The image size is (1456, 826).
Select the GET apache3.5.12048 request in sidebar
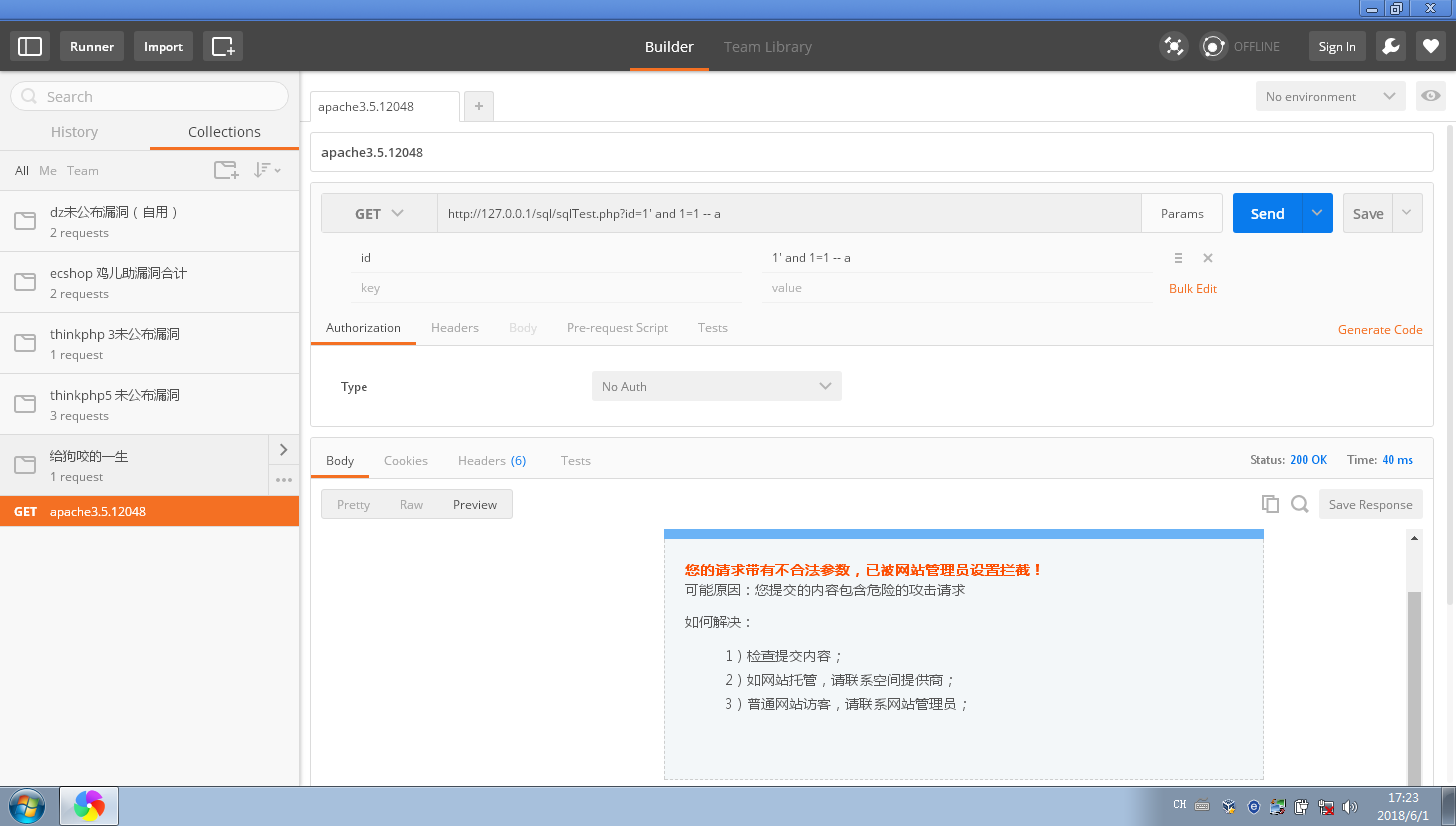pos(150,511)
